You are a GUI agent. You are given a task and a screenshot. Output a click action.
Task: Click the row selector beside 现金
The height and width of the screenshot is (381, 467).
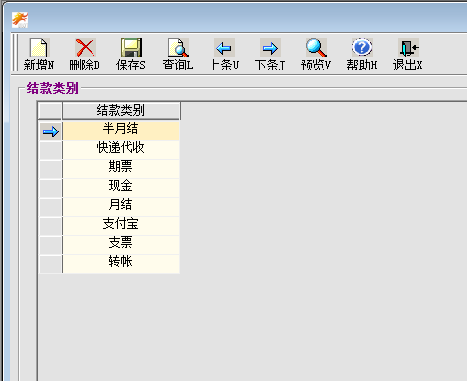click(x=50, y=188)
